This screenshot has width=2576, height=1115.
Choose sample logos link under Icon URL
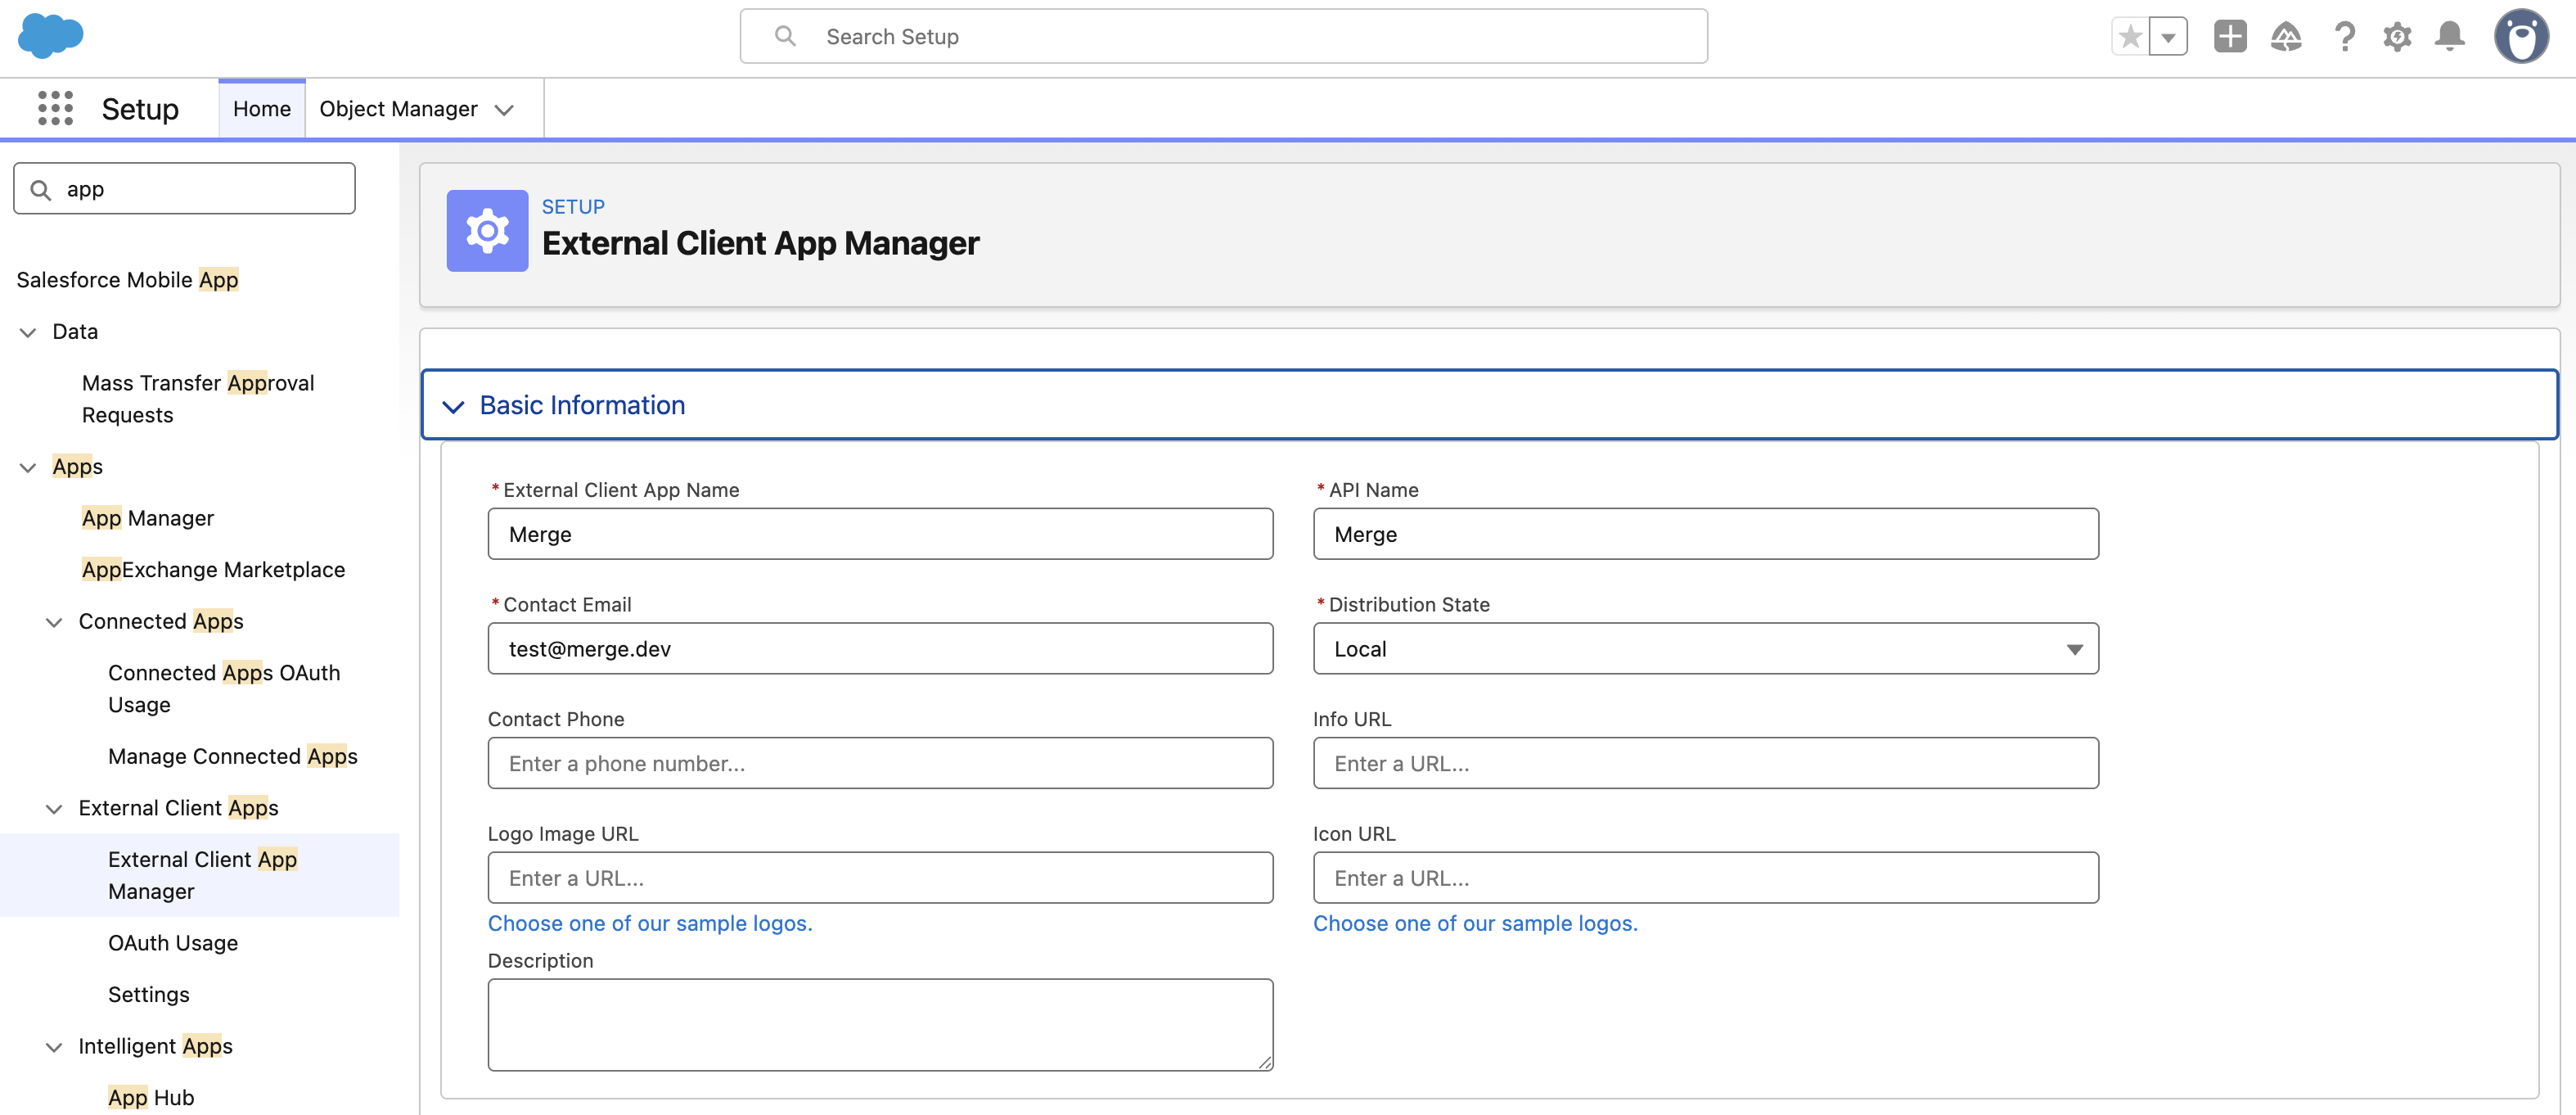[x=1475, y=923]
